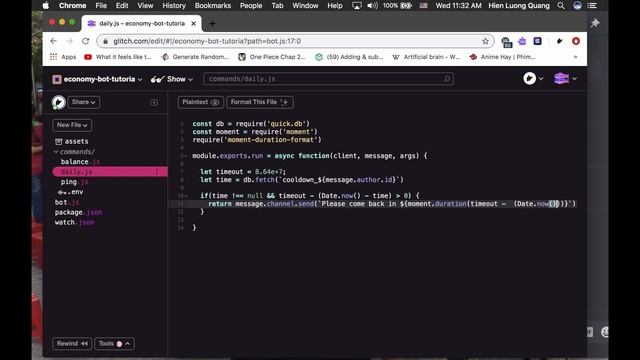This screenshot has width=640, height=360.
Task: Click the red Opera-like extension icon
Action: pyautogui.click(x=576, y=41)
